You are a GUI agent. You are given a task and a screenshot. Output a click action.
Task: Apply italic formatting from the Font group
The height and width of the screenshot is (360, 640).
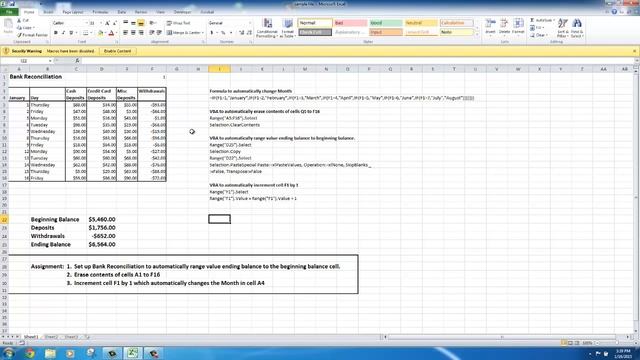tap(63, 33)
